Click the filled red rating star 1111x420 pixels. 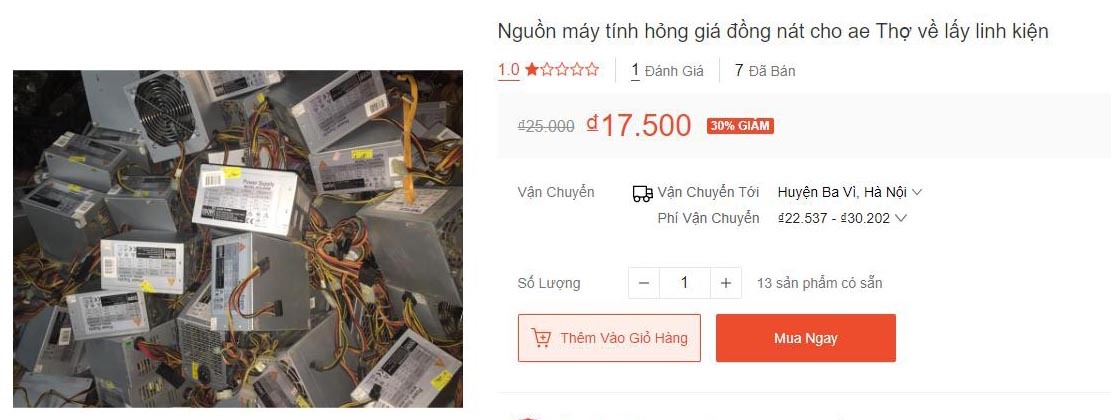click(x=531, y=69)
